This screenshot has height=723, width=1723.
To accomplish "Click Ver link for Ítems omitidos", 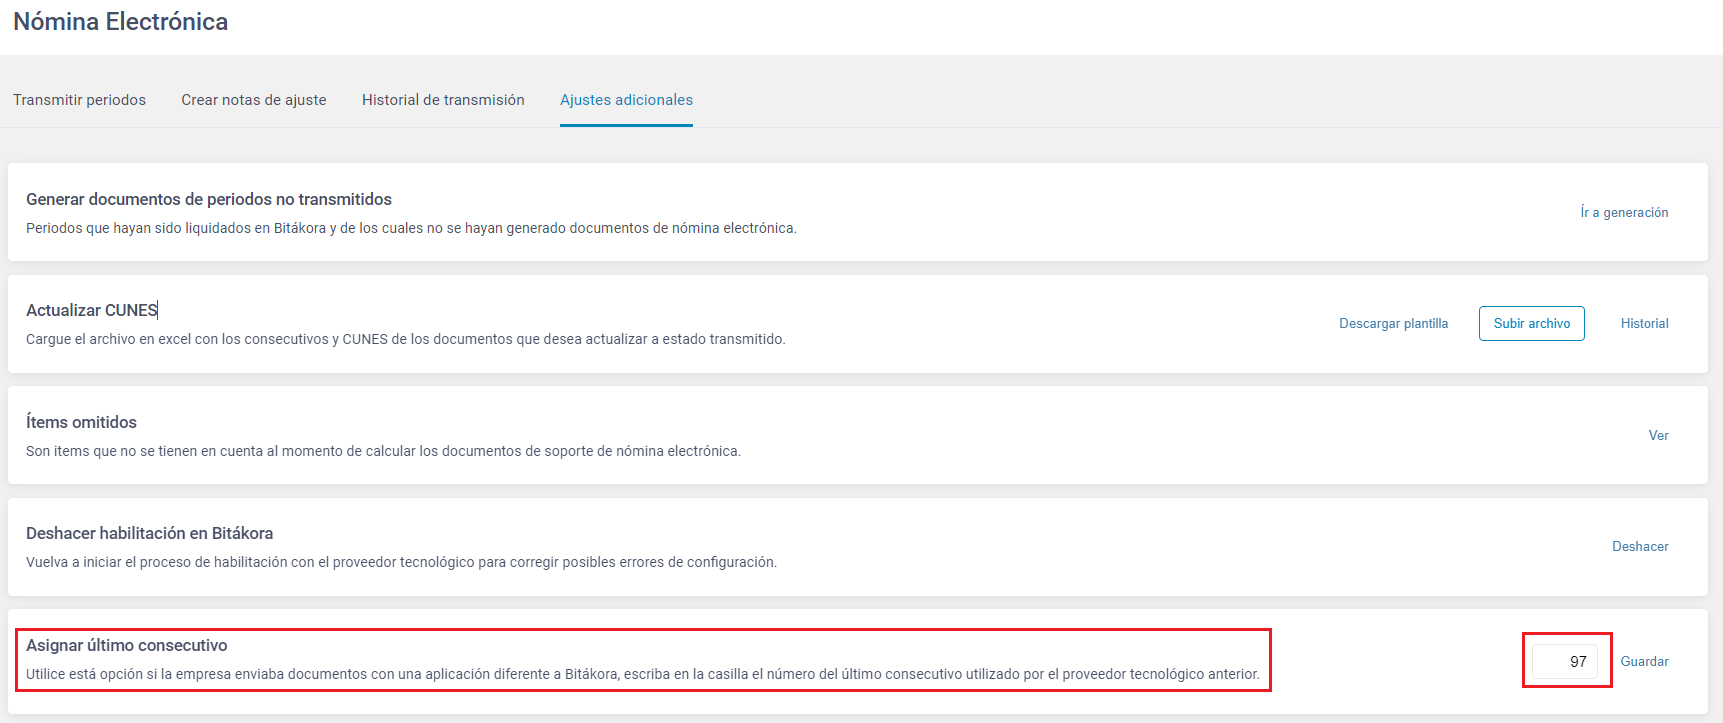I will 1659,435.
